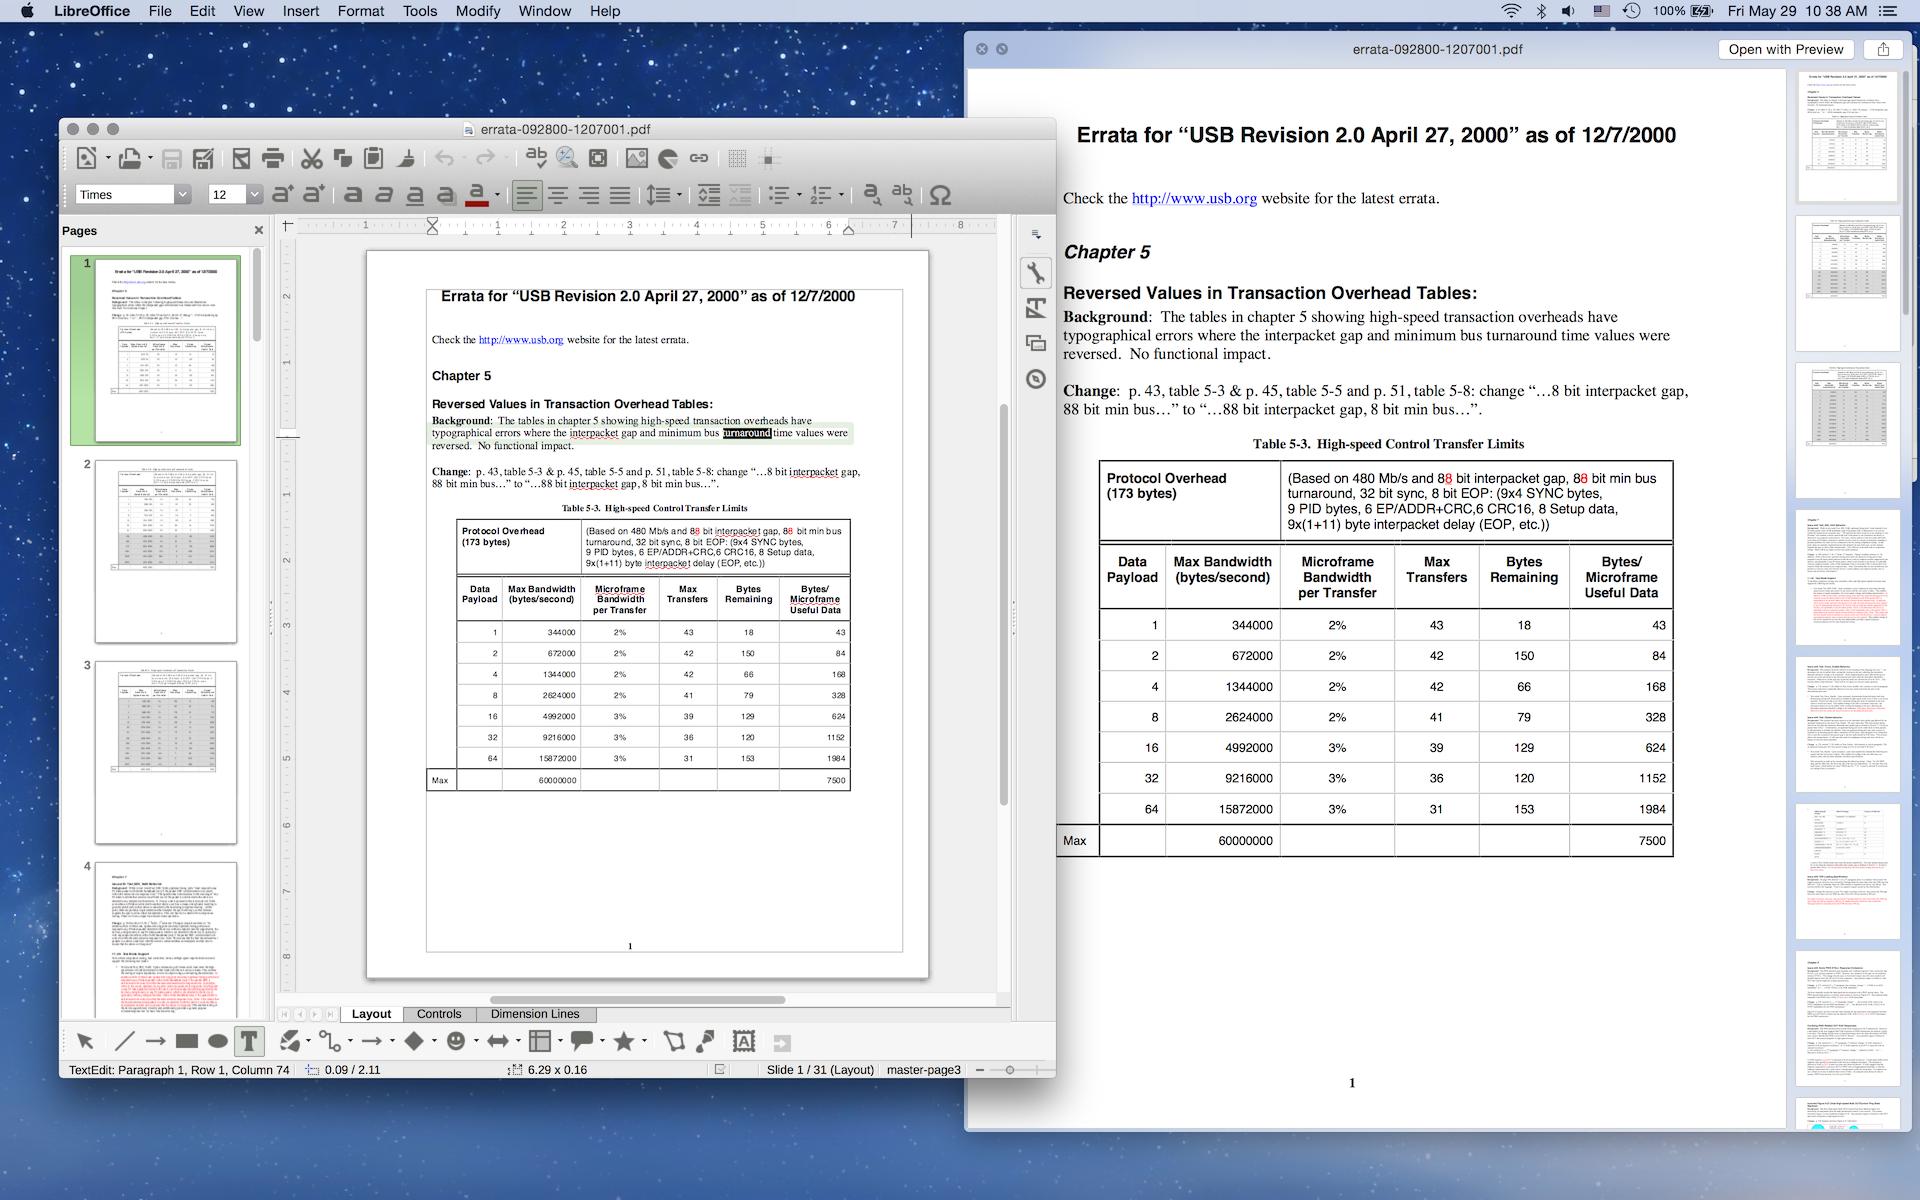Image resolution: width=1920 pixels, height=1200 pixels.
Task: Follow the http://www.usb.org link in preview
Action: 1193,198
